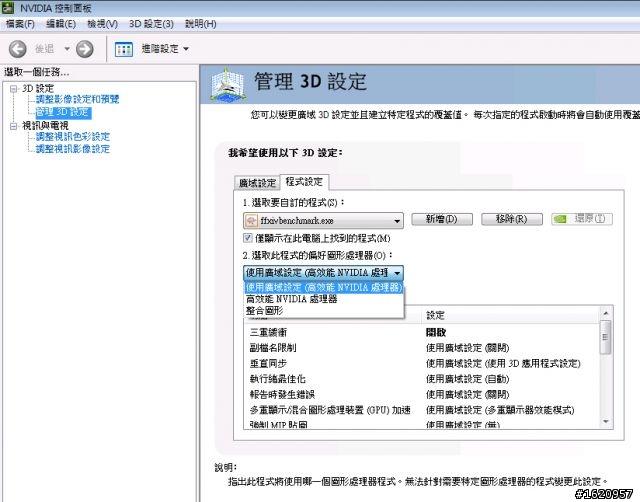
Task: Toggle 僅顯示在此電腦上找到的程式 checkbox
Action: coord(247,238)
